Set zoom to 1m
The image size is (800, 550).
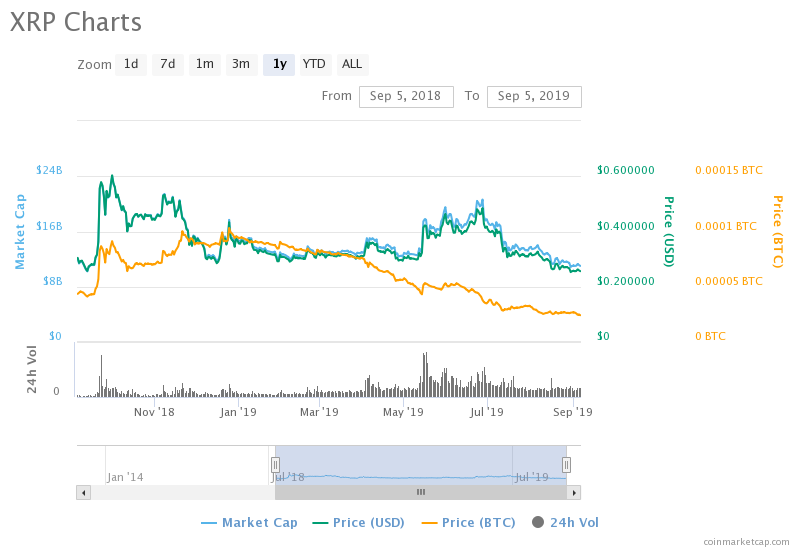point(205,65)
